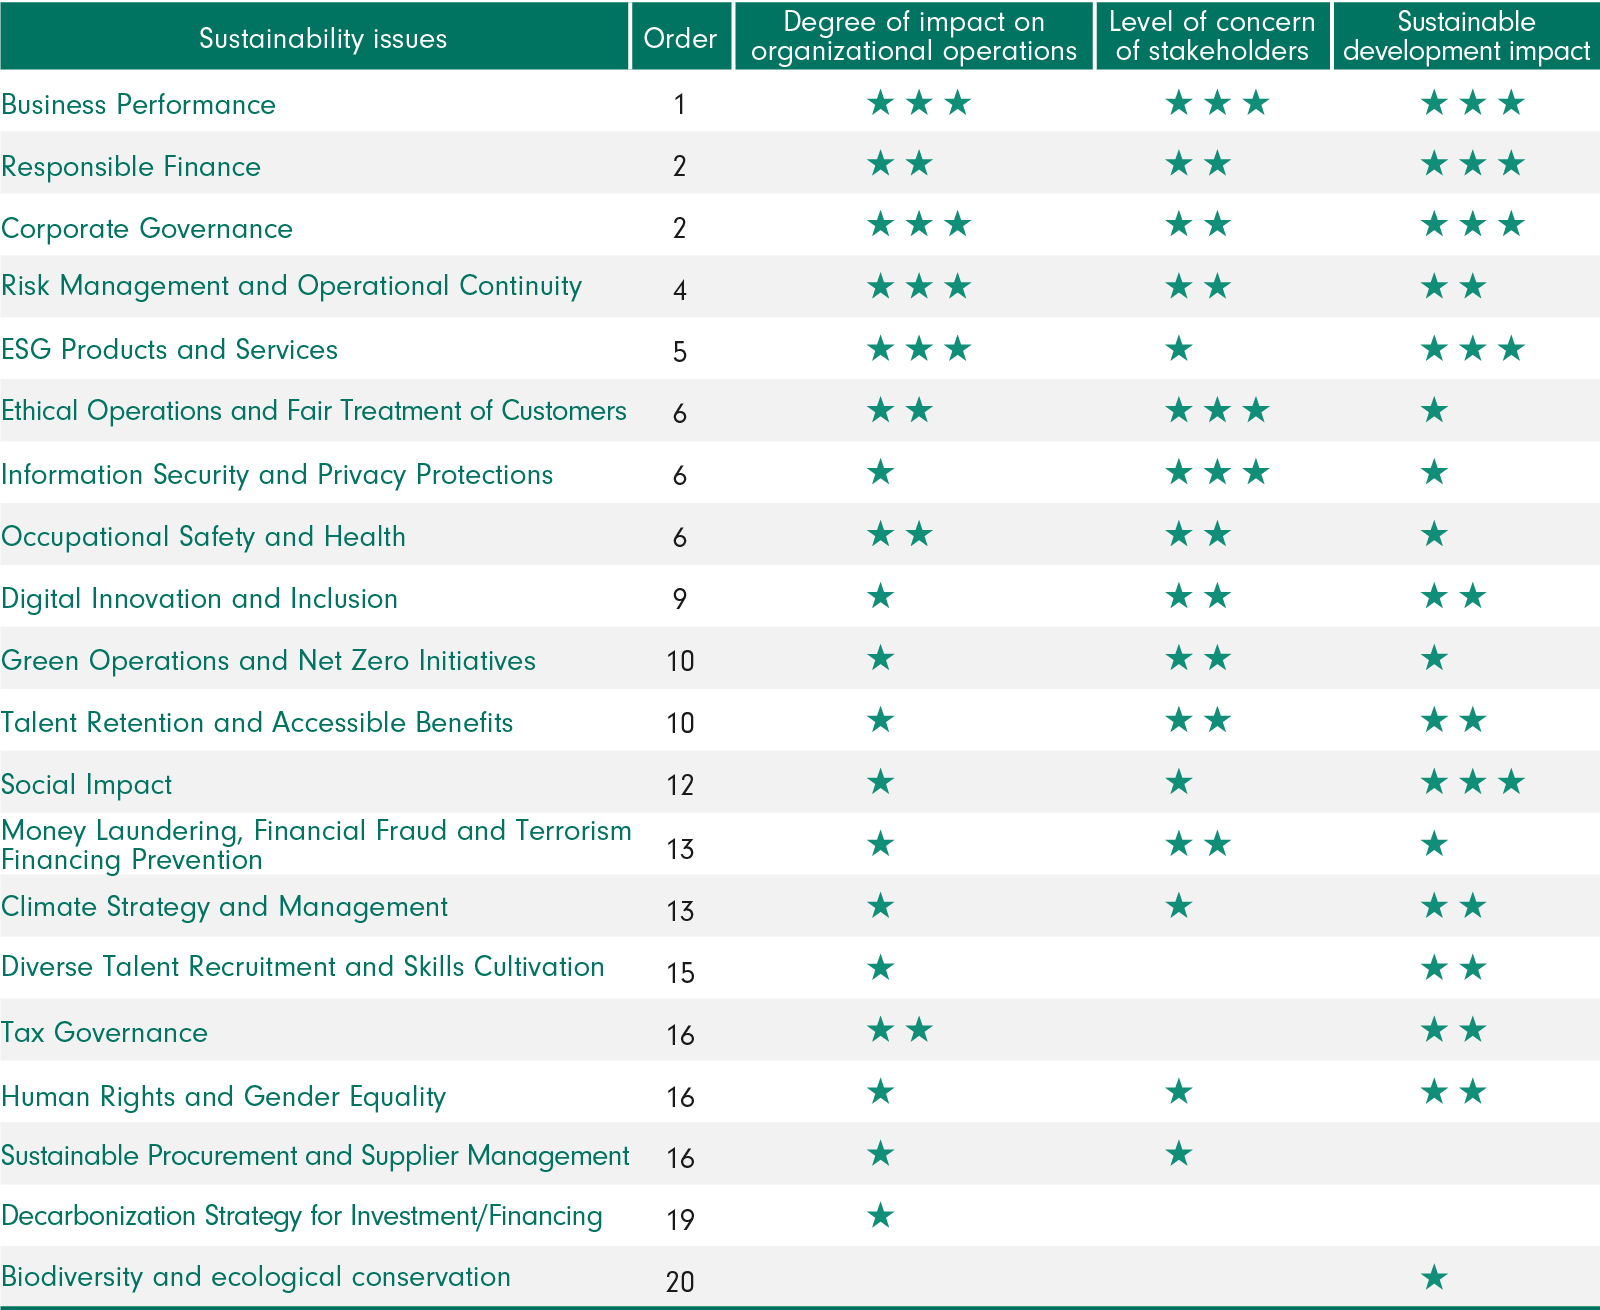Click 'Ethical Operations and Fair Treatment of Customers'
1600x1310 pixels.
tap(314, 411)
